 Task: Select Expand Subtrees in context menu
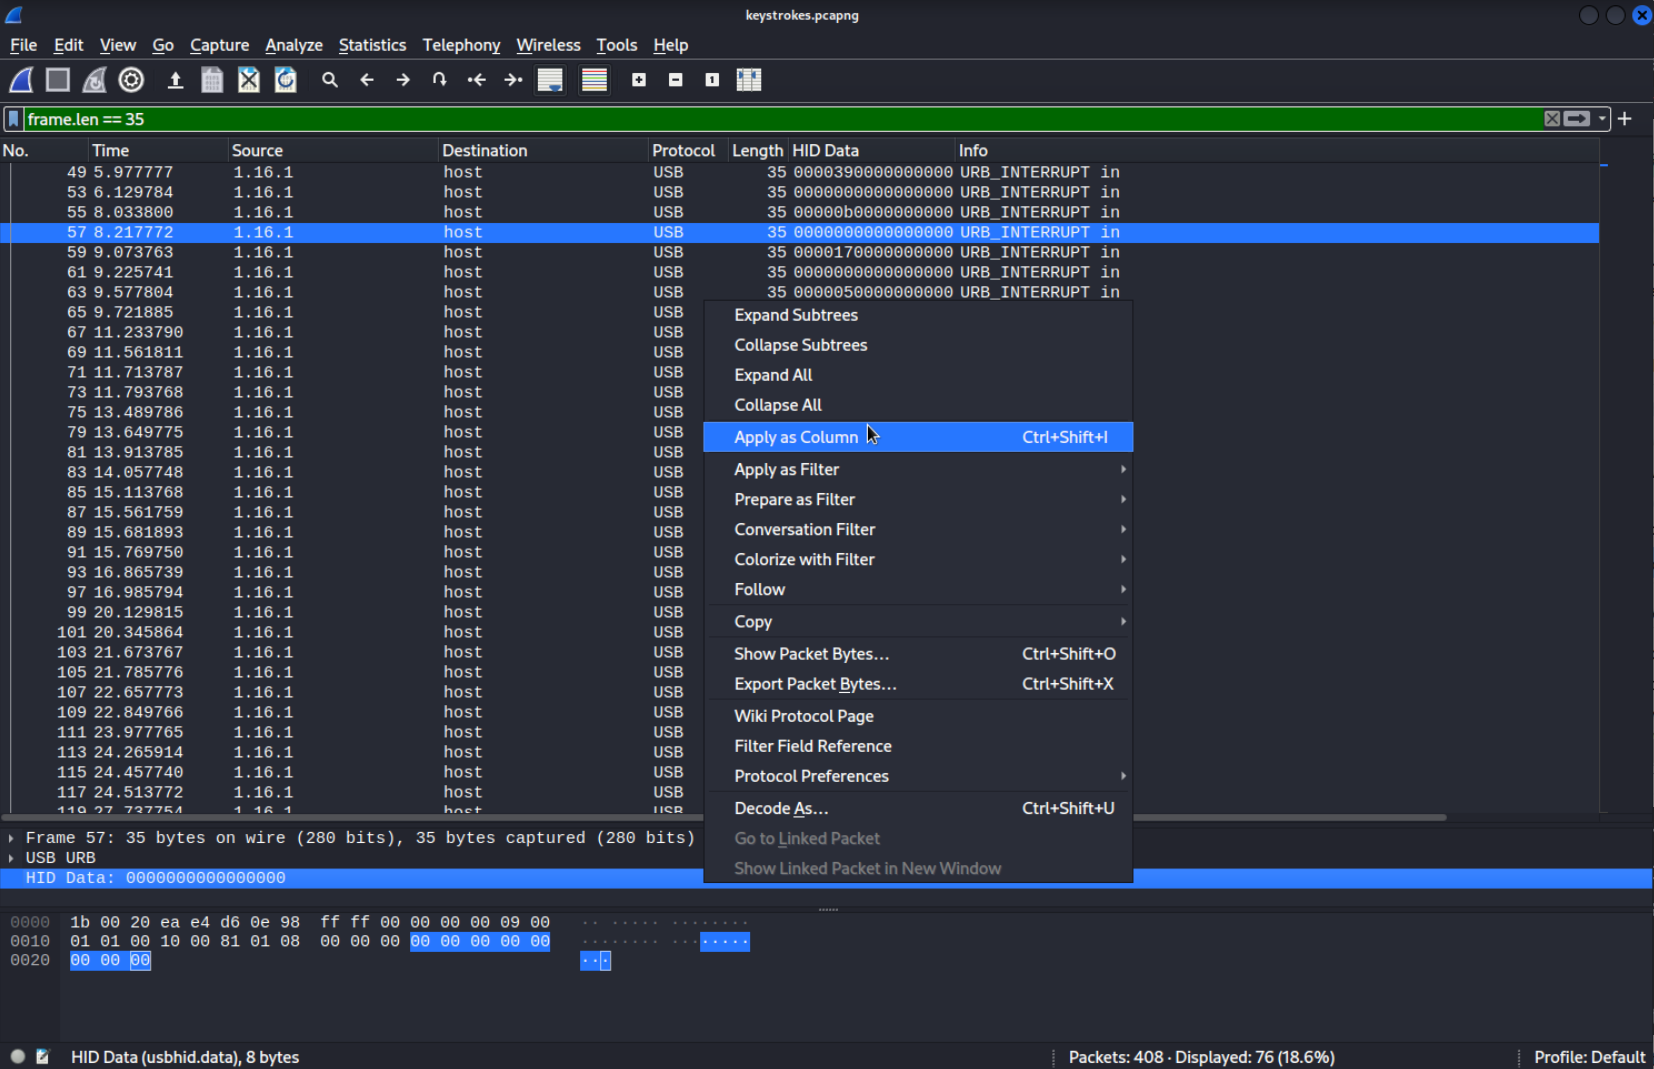[918, 315]
